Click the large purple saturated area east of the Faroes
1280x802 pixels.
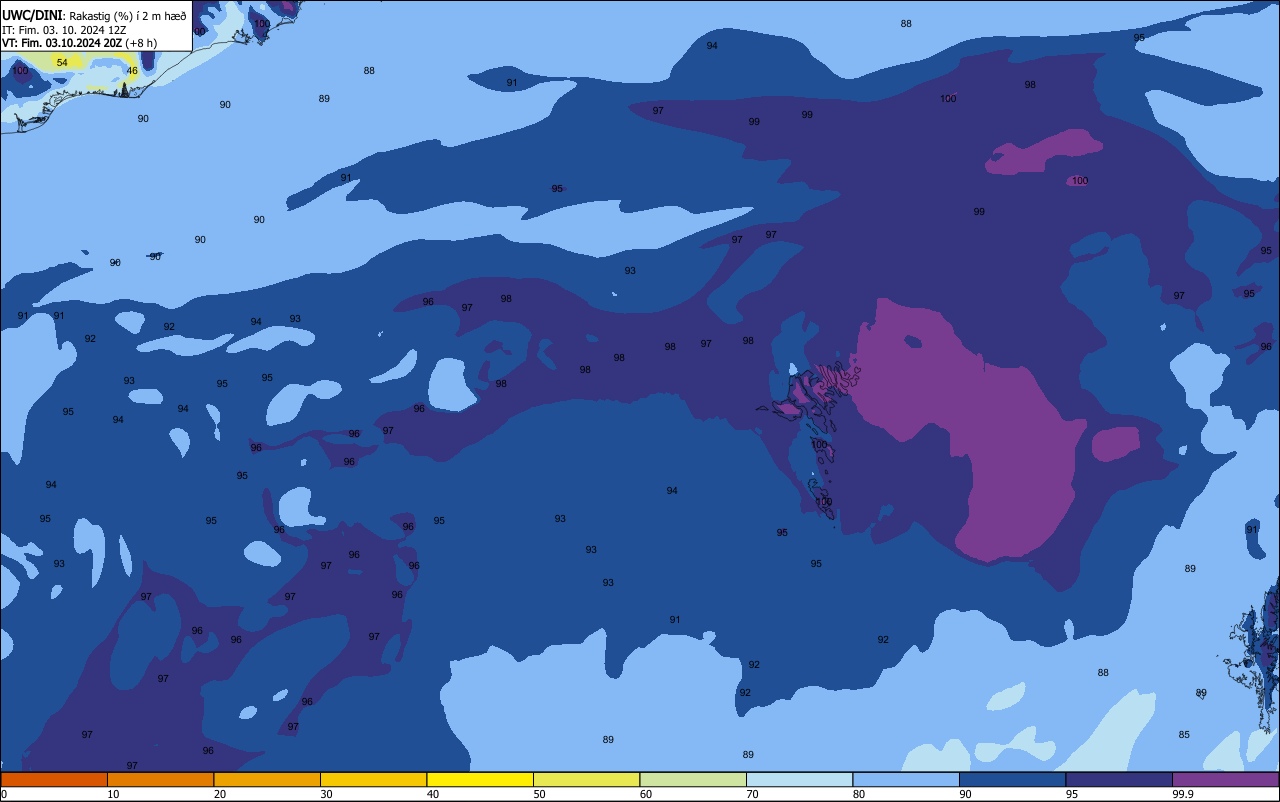965,430
